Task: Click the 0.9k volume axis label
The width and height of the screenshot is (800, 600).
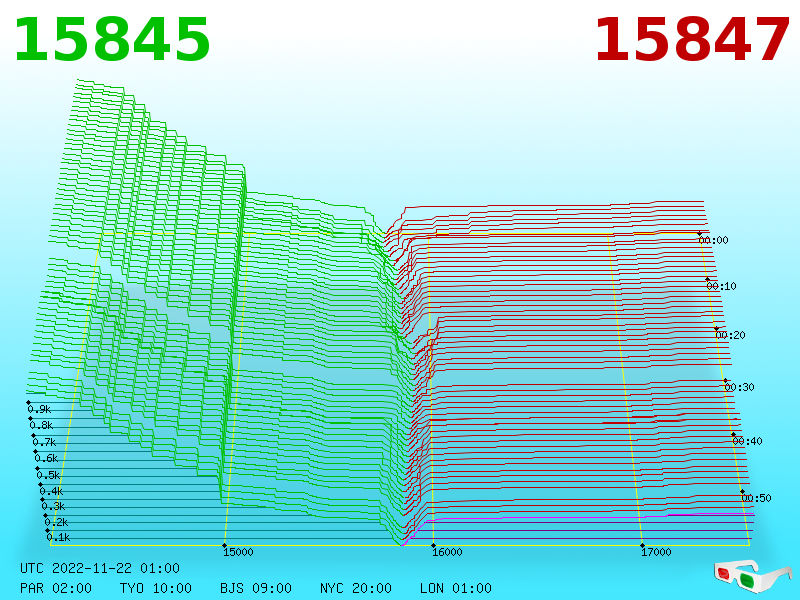Action: coord(39,409)
